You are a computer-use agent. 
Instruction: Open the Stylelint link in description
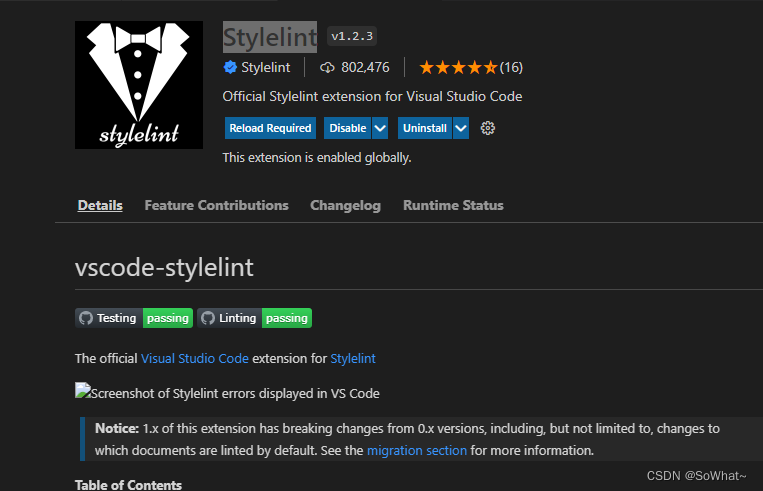pyautogui.click(x=353, y=359)
